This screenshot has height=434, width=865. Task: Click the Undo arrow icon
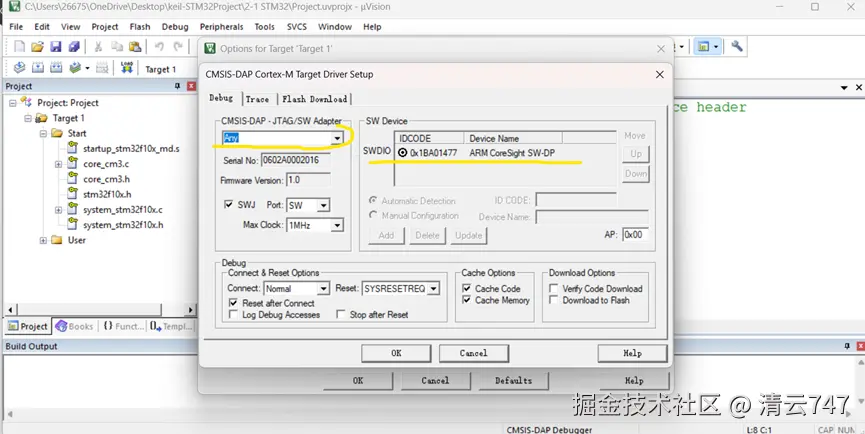click(159, 47)
